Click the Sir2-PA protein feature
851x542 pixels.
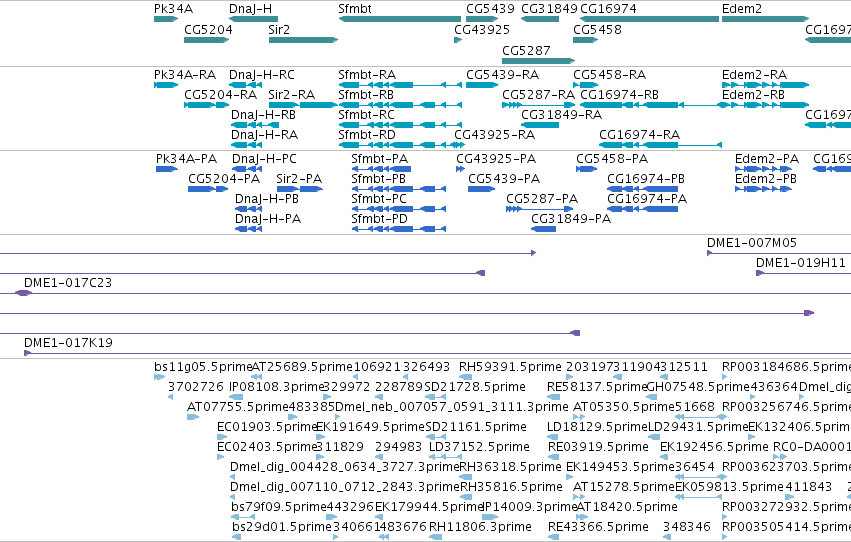point(300,189)
